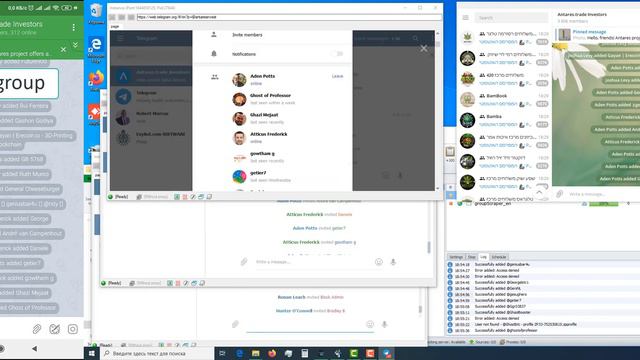The height and width of the screenshot is (360, 640).
Task: Open Task View from taskbar
Action: click(222, 353)
